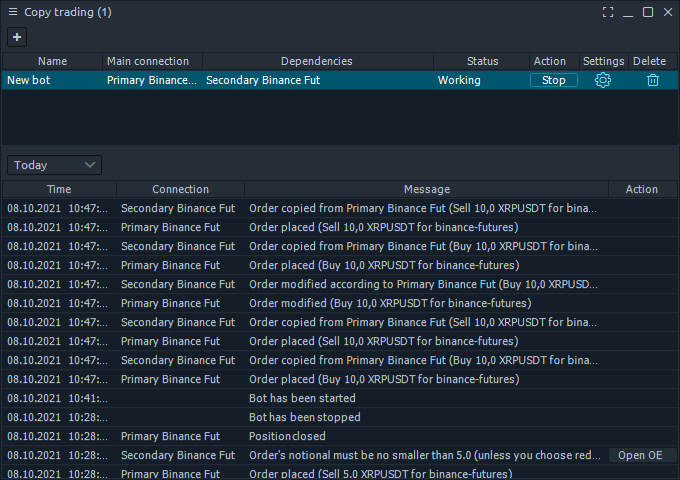680x480 pixels.
Task: Open settings gear for New bot
Action: coord(603,80)
